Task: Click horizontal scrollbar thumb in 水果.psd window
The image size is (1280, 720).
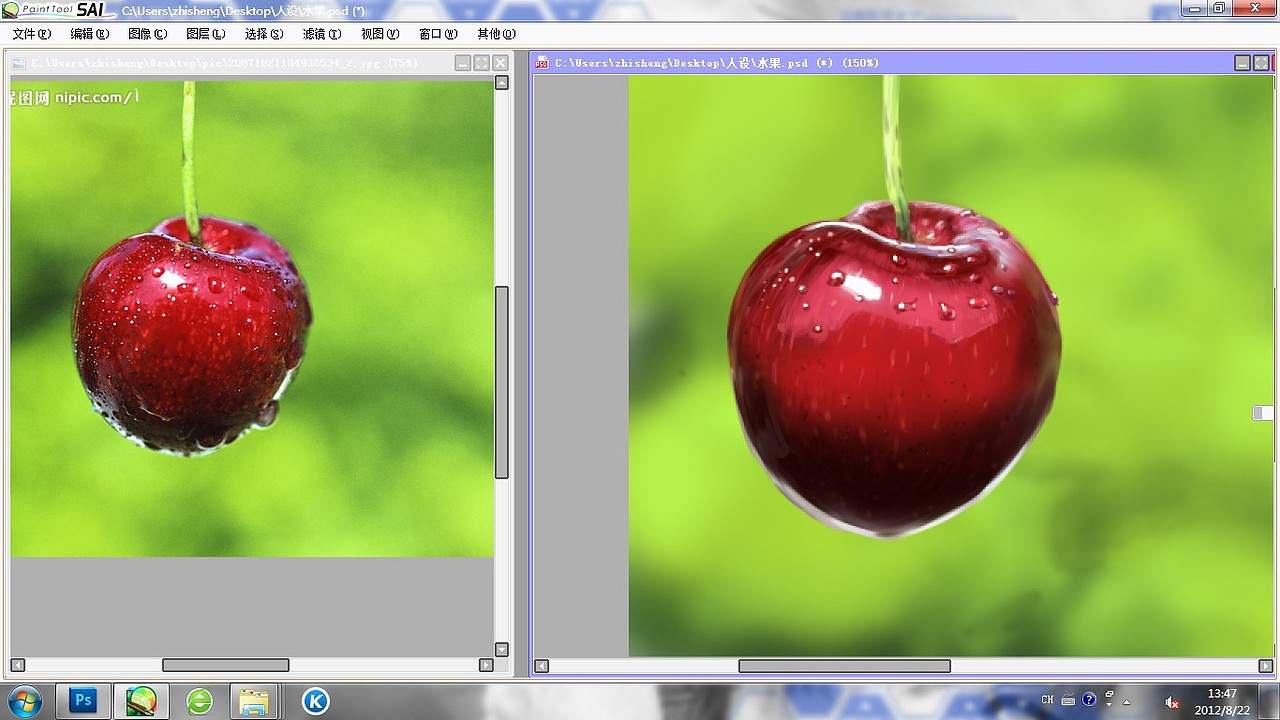Action: point(845,666)
